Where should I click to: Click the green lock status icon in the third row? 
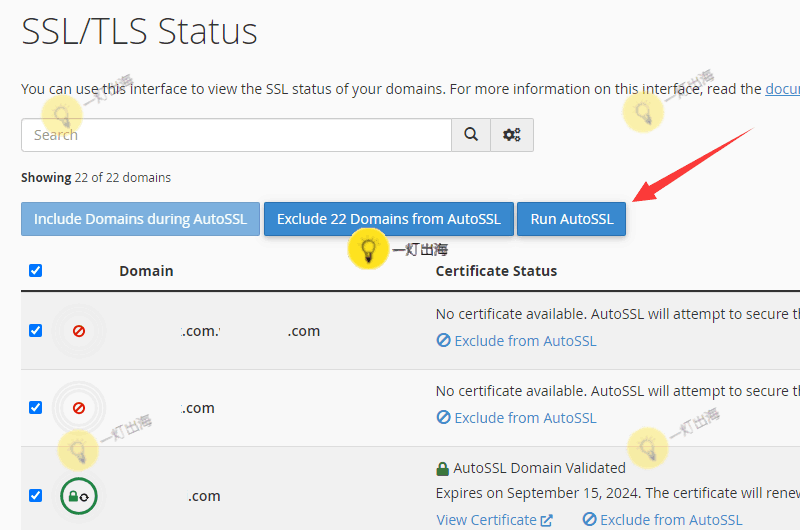[x=79, y=496]
